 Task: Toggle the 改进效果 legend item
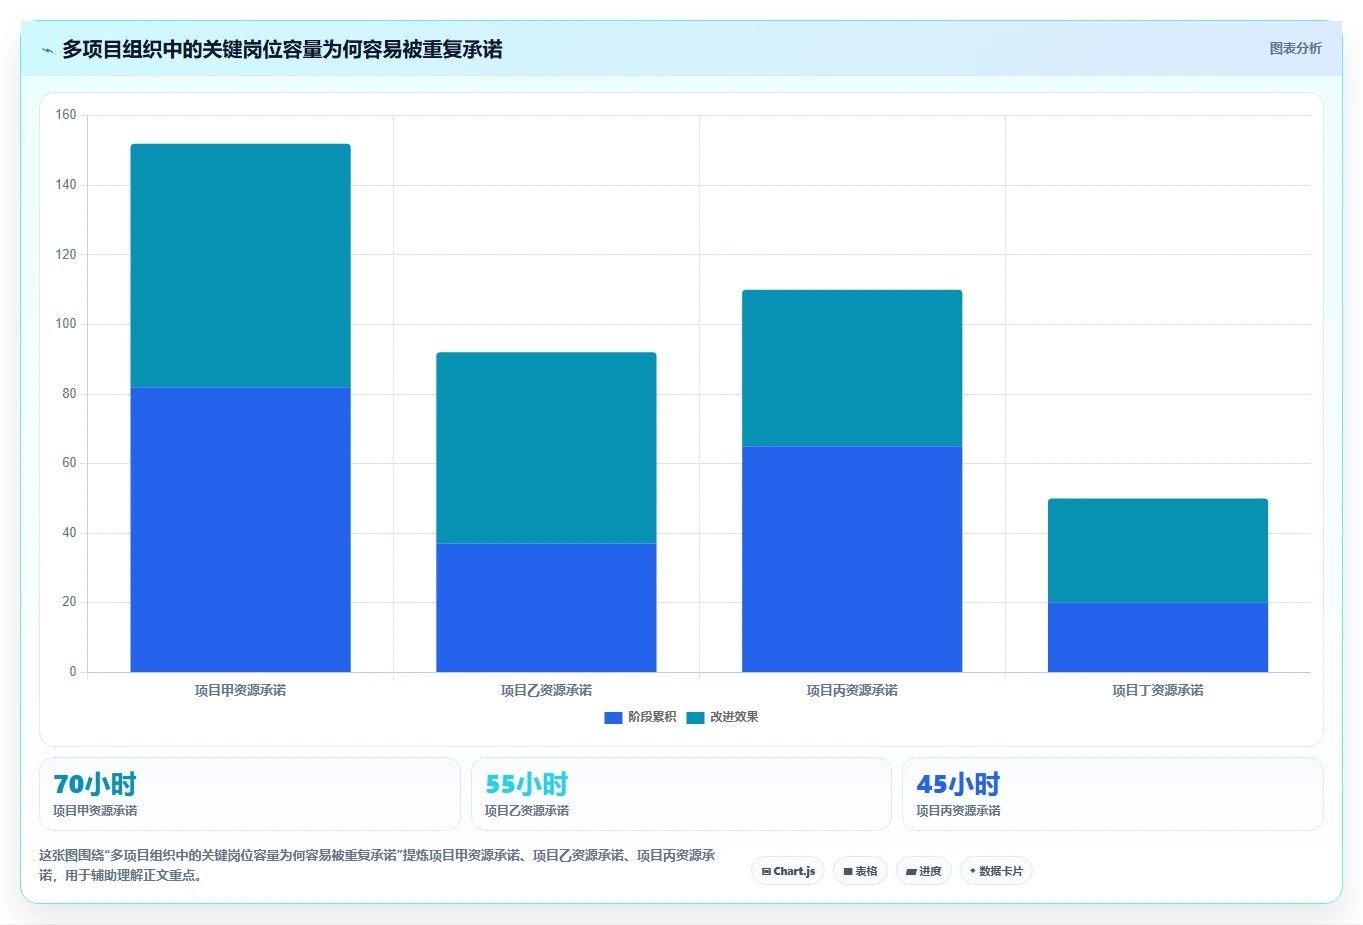tap(723, 717)
